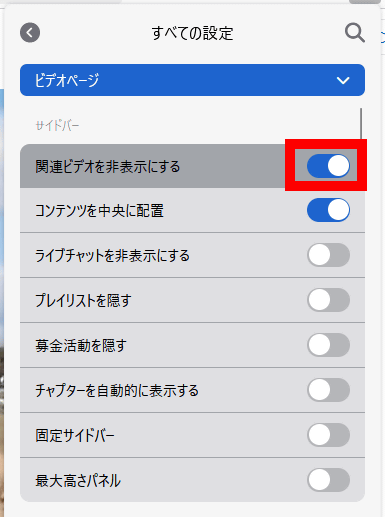The image size is (385, 517).
Task: Click the サイドバー section header
Action: point(57,126)
